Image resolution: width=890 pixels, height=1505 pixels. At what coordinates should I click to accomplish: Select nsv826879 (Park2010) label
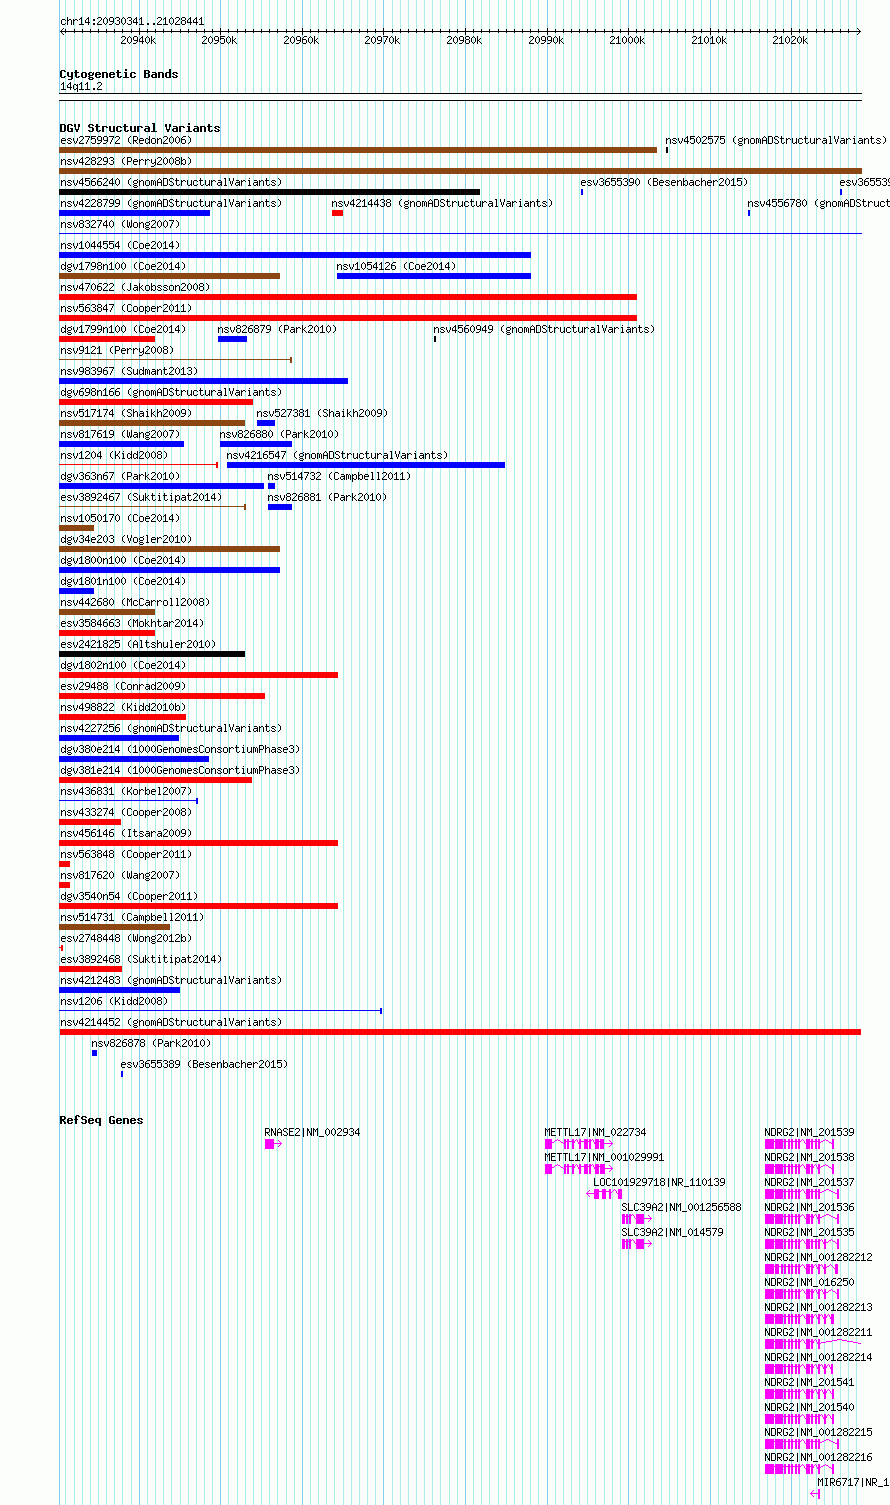click(x=277, y=329)
